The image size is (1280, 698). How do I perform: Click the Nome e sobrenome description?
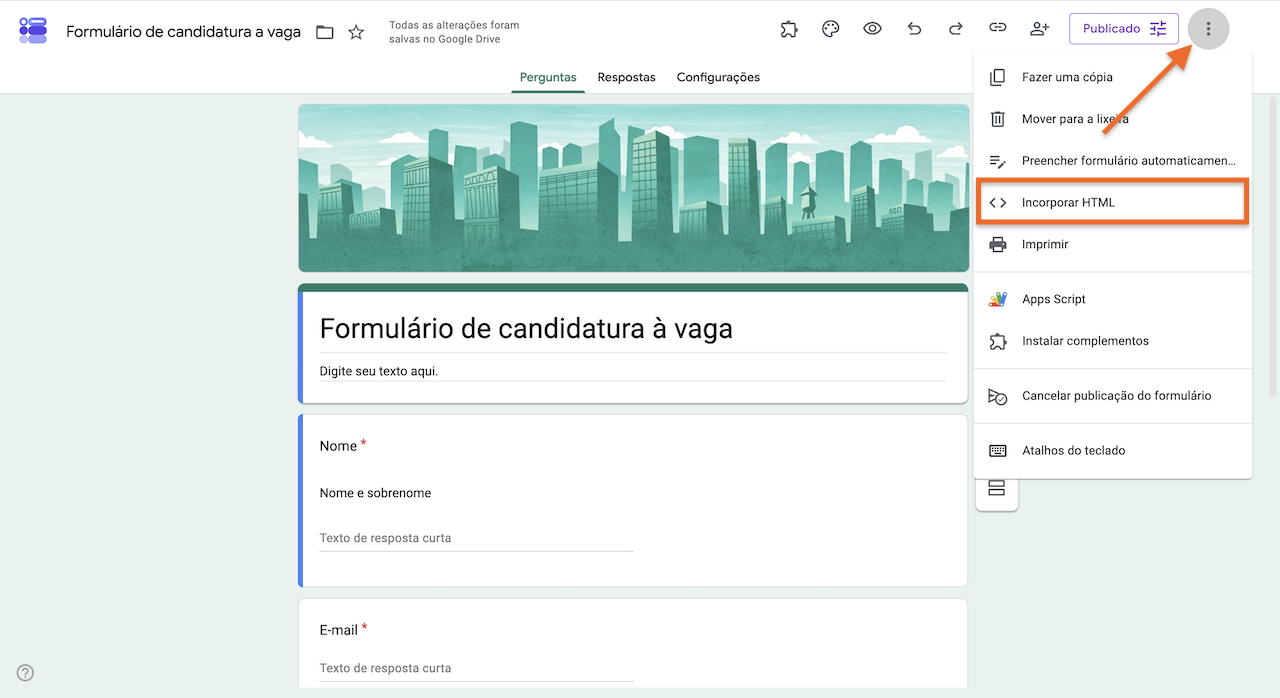[375, 493]
